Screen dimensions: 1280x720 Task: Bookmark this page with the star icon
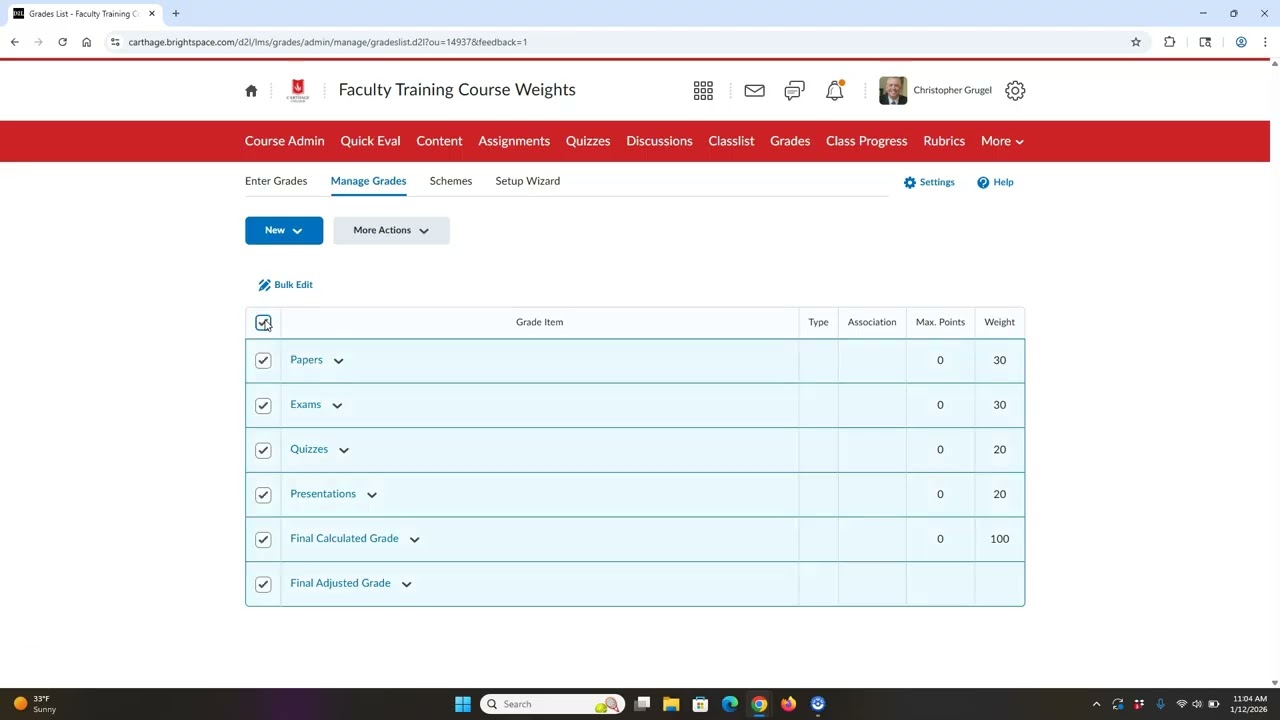point(1136,42)
